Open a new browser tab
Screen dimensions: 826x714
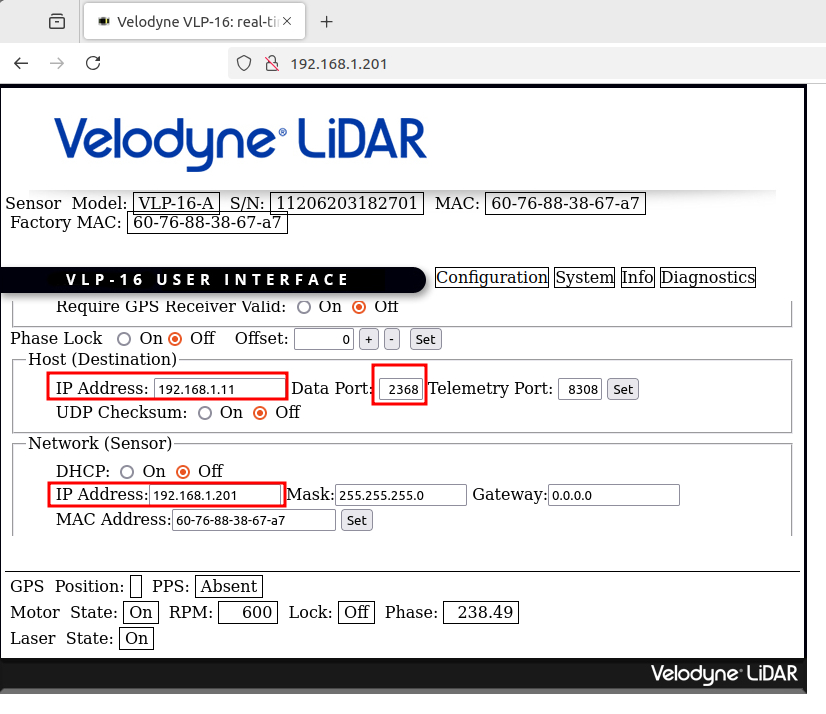point(326,21)
